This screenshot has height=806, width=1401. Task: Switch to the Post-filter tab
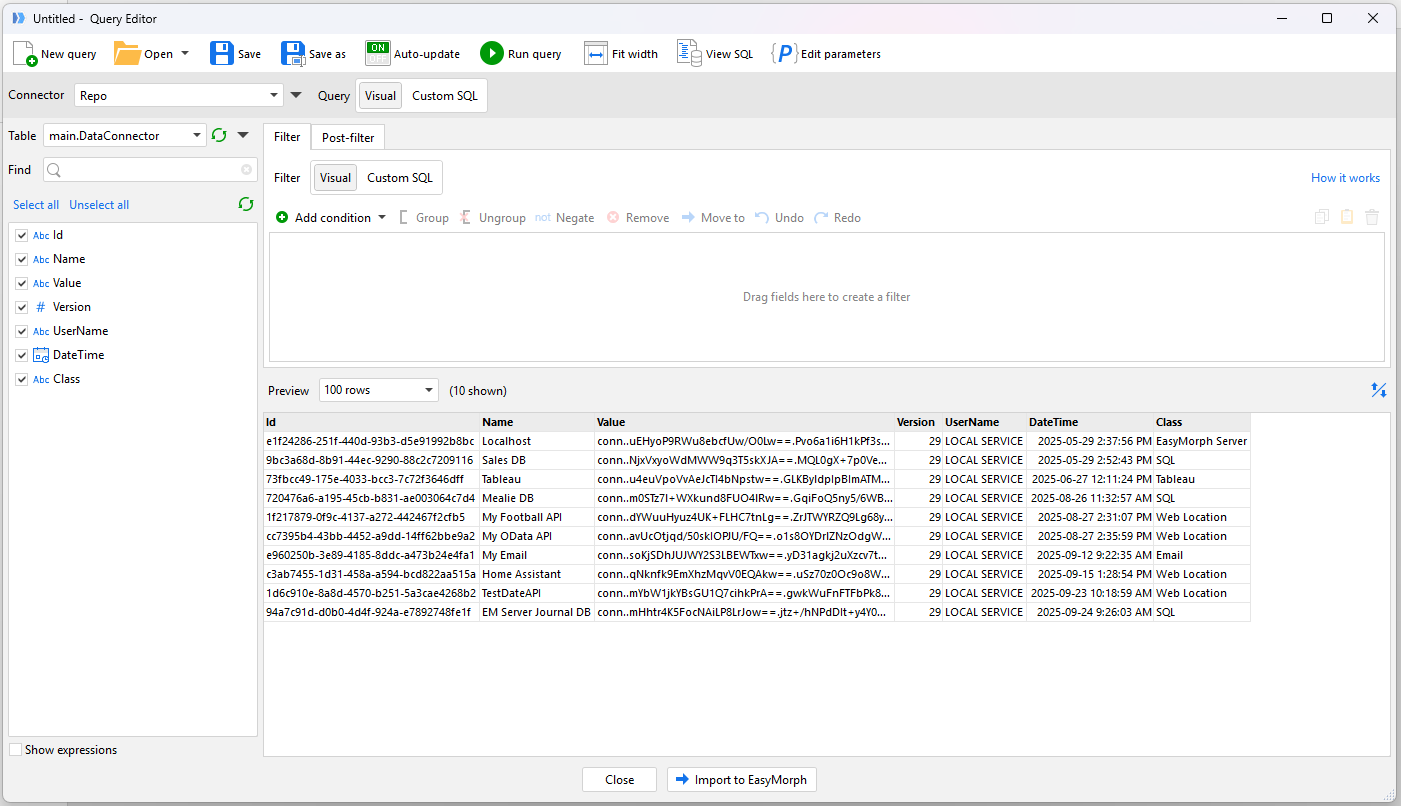tap(347, 138)
